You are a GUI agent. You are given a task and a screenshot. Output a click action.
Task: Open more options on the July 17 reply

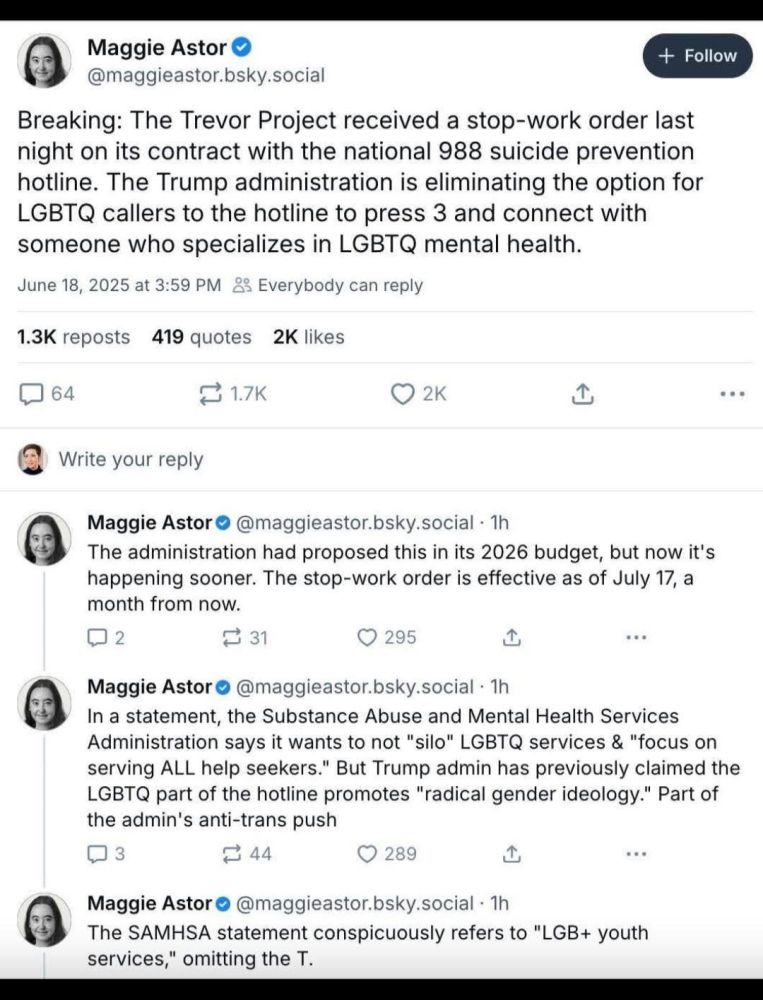636,637
